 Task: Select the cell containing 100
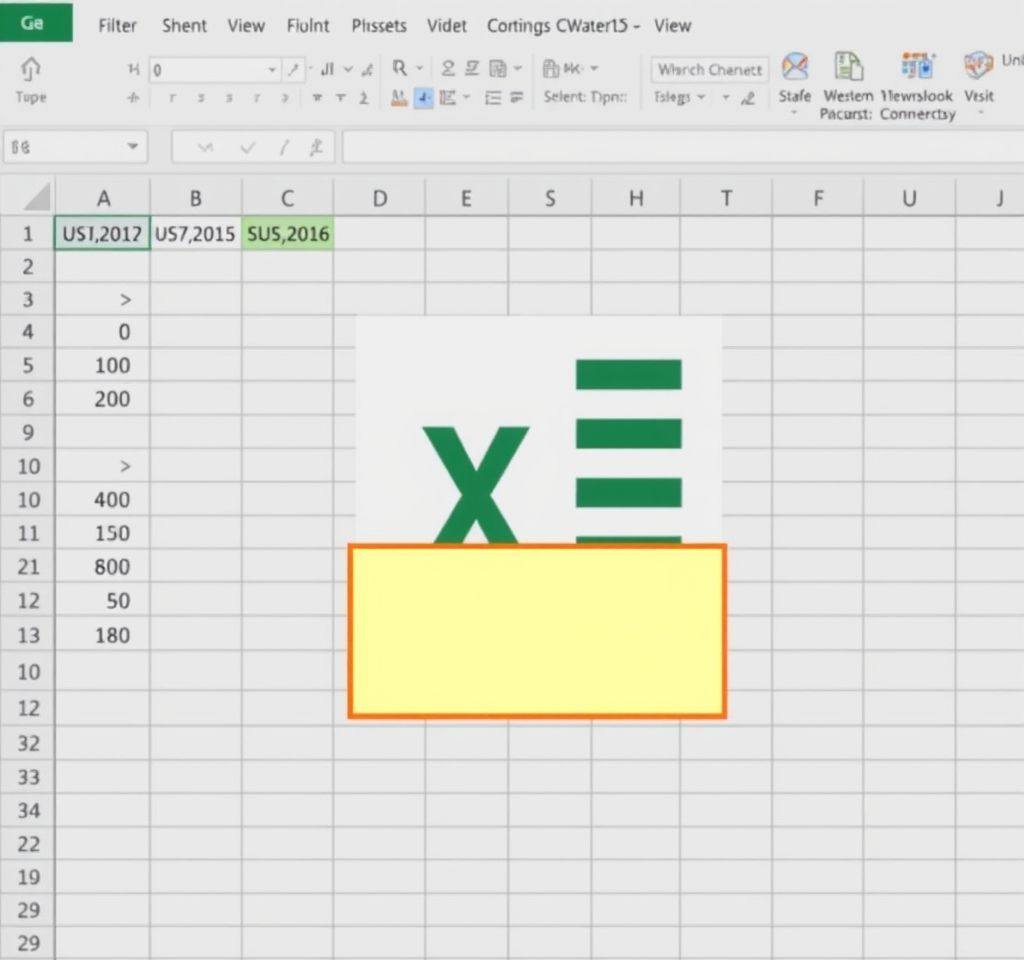[x=103, y=365]
